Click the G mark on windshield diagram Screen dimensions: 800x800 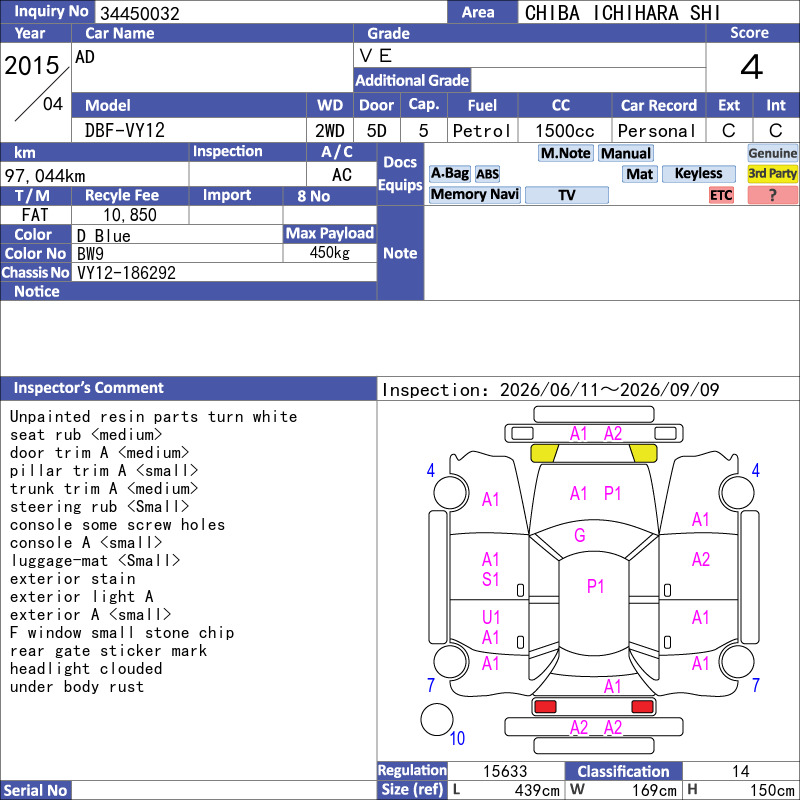(580, 535)
